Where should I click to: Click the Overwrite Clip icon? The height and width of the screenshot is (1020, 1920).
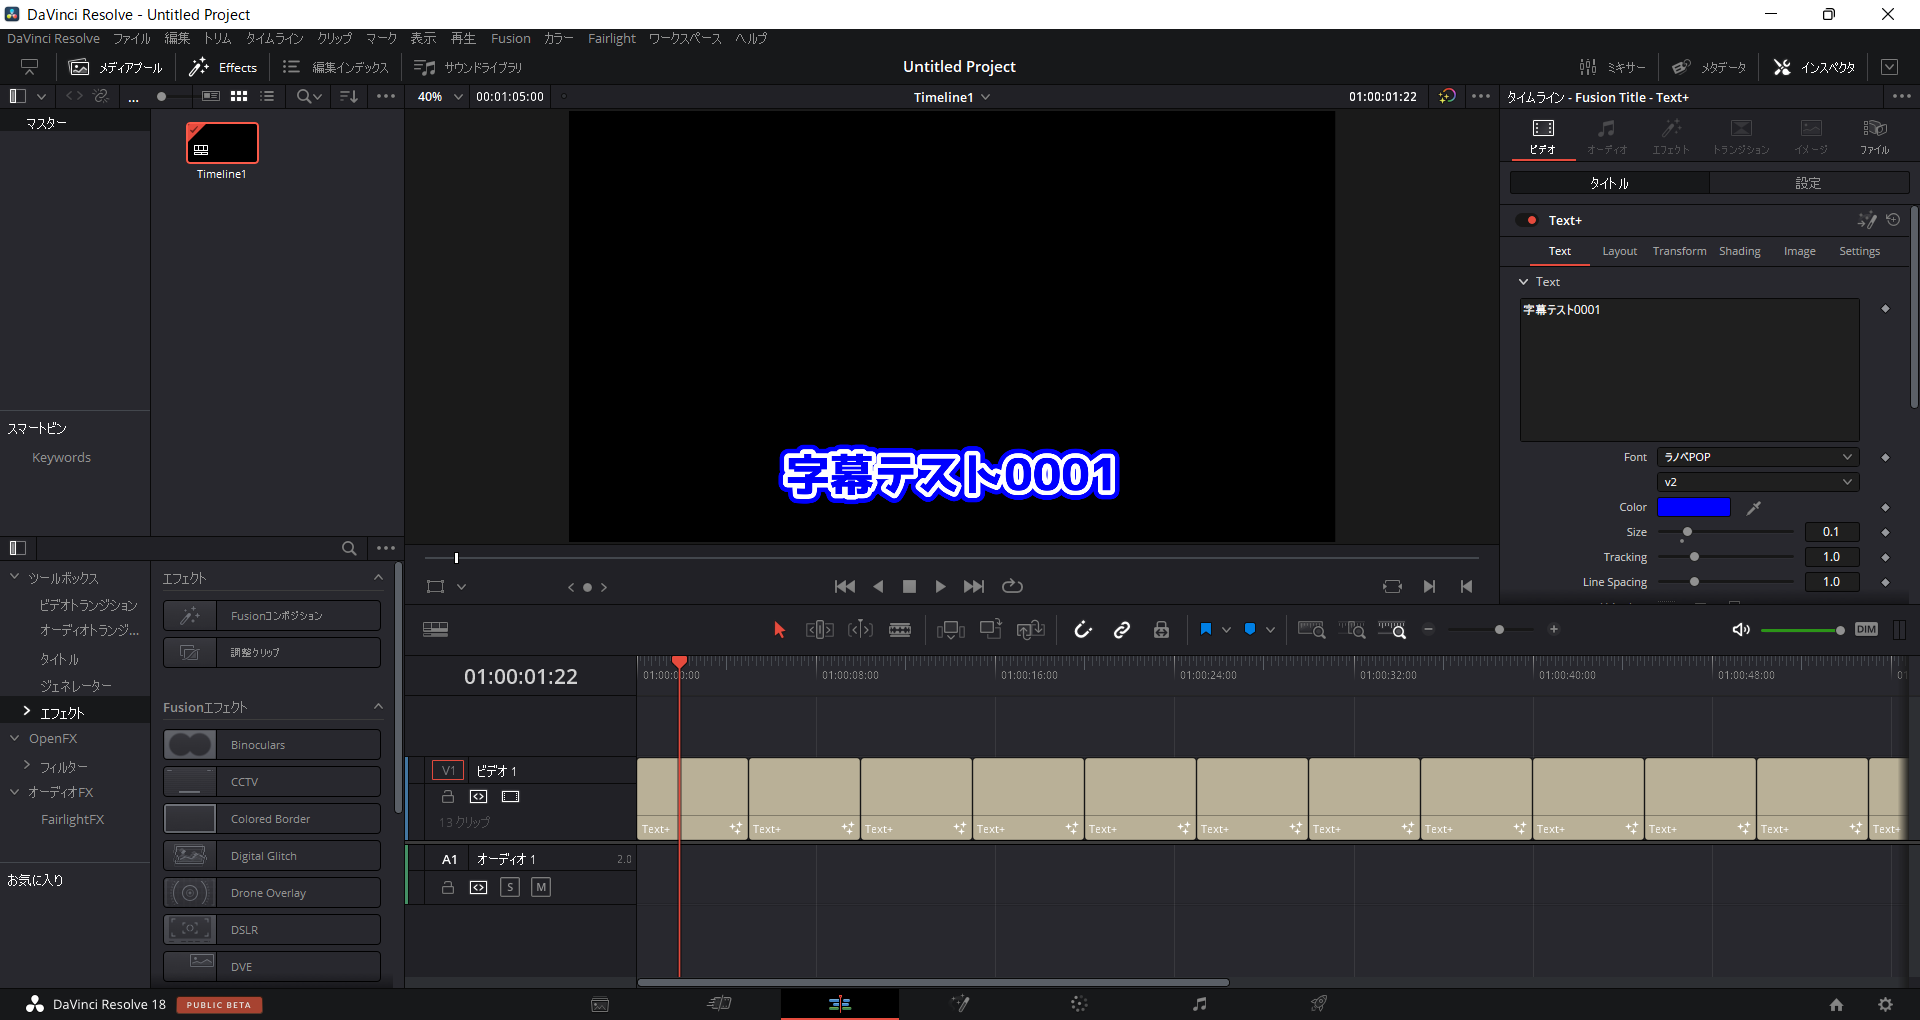(991, 630)
